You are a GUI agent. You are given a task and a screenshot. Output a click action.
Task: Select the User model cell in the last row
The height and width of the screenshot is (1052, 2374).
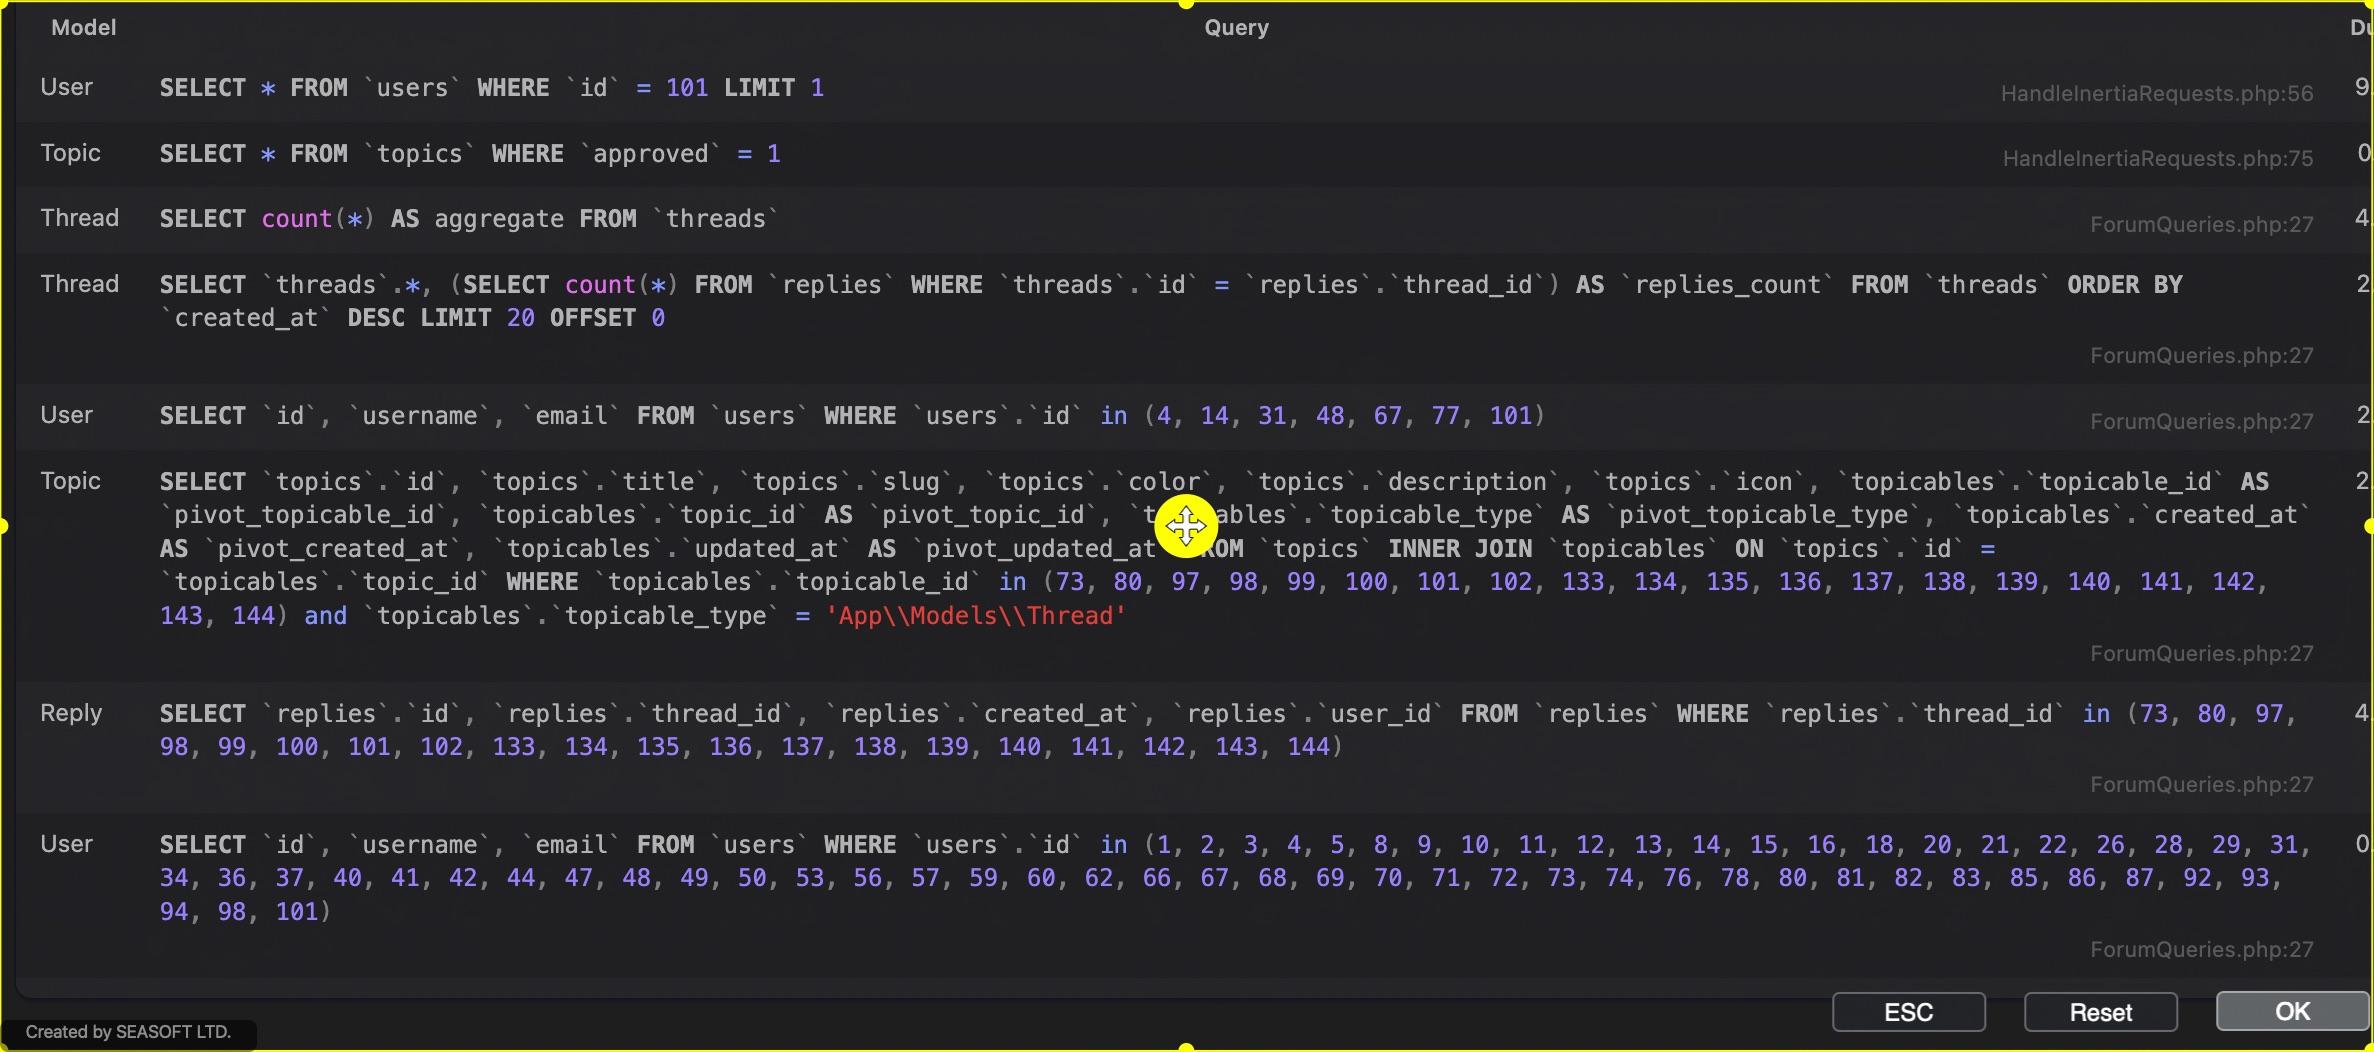(66, 844)
